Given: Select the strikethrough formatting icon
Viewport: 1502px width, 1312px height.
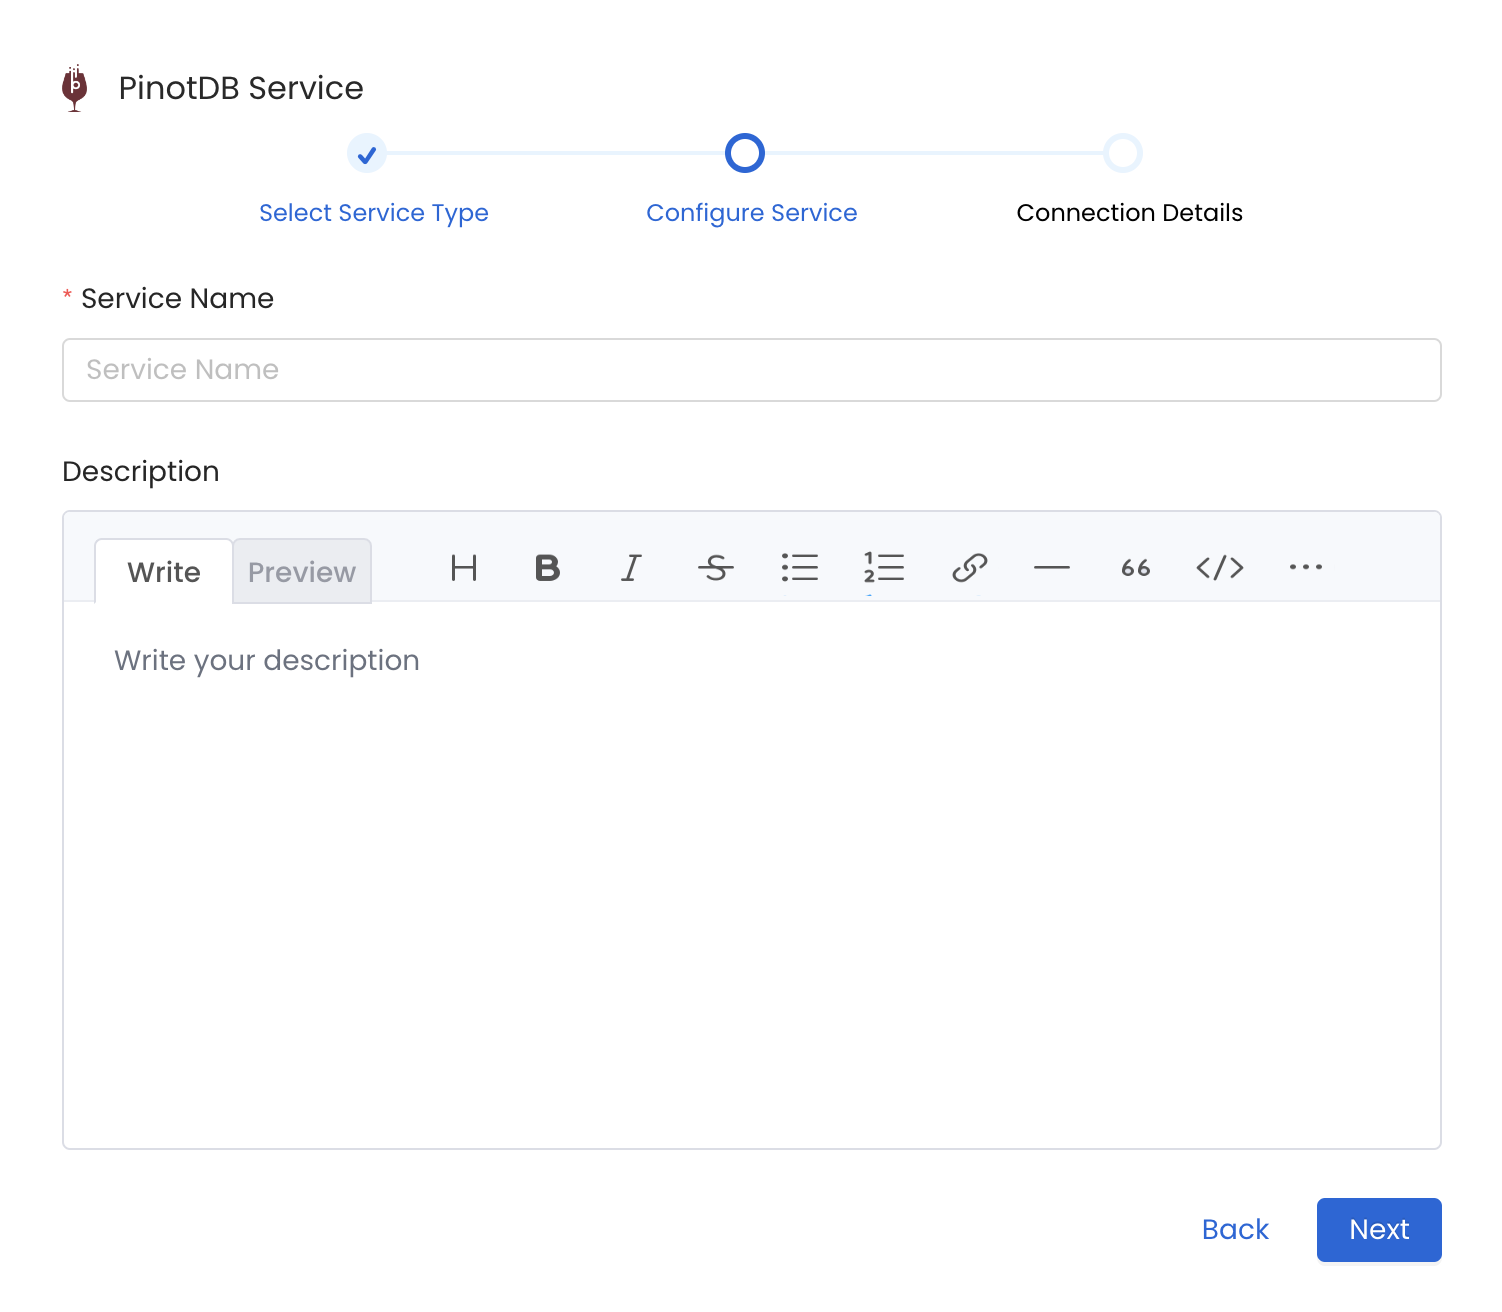Looking at the screenshot, I should [x=716, y=569].
